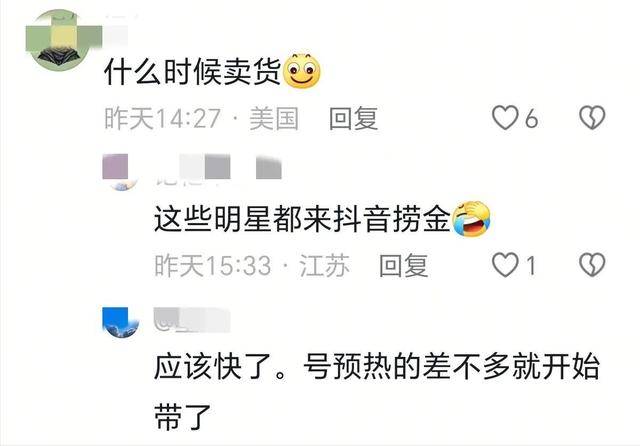Open the blurred username above '这些明星' comment
The width and height of the screenshot is (640, 446).
218,169
